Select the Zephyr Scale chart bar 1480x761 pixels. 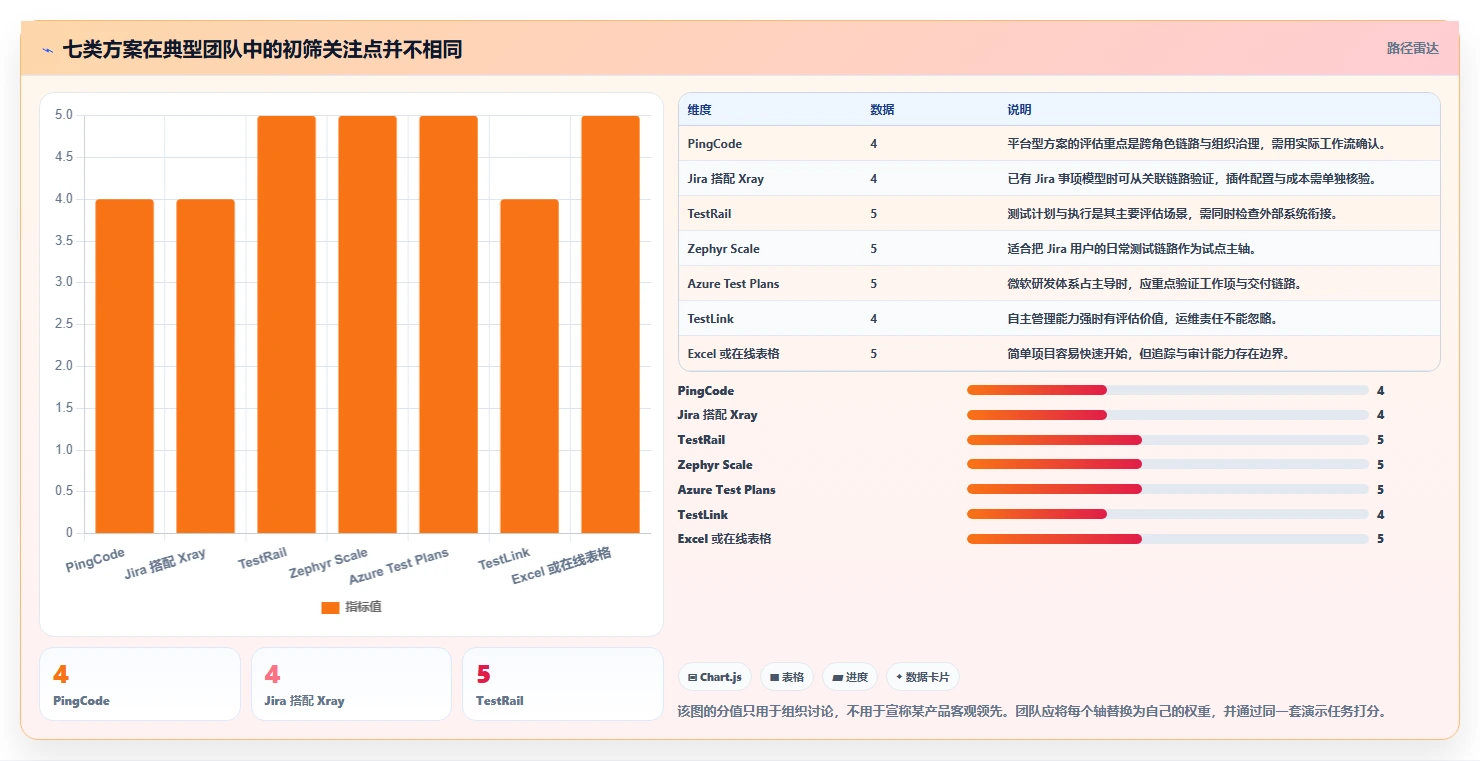[x=367, y=324]
